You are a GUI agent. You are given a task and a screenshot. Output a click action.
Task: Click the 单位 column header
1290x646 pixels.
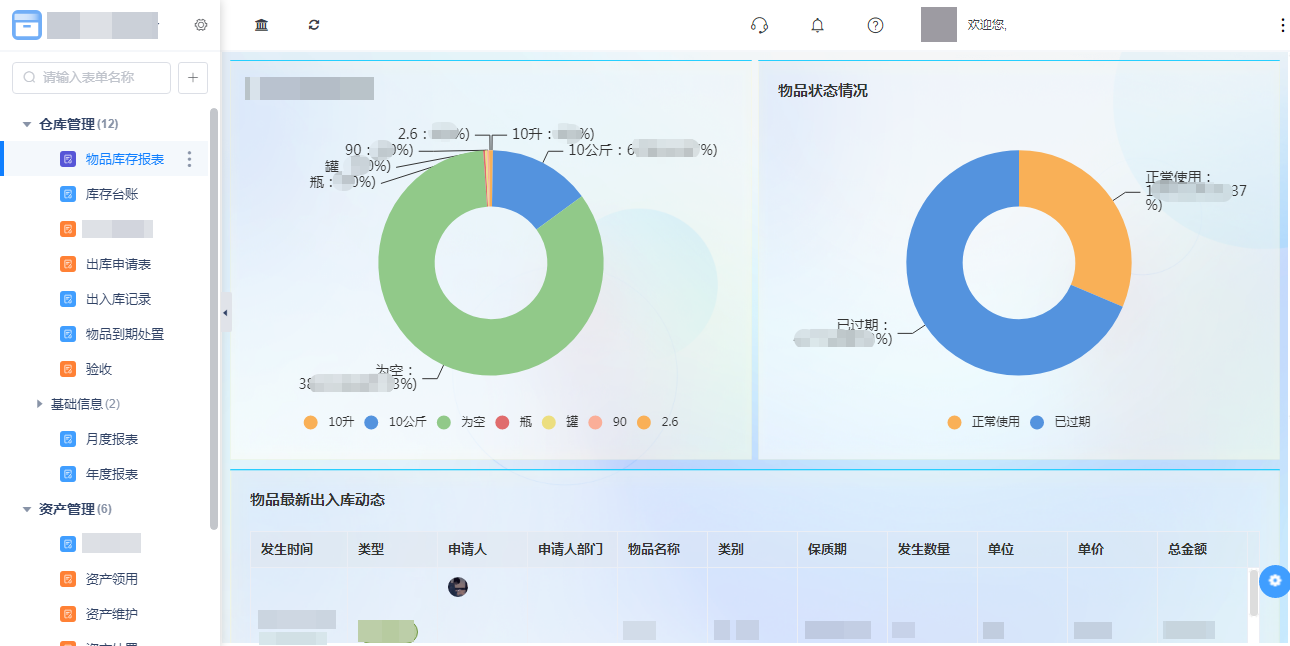(1001, 549)
